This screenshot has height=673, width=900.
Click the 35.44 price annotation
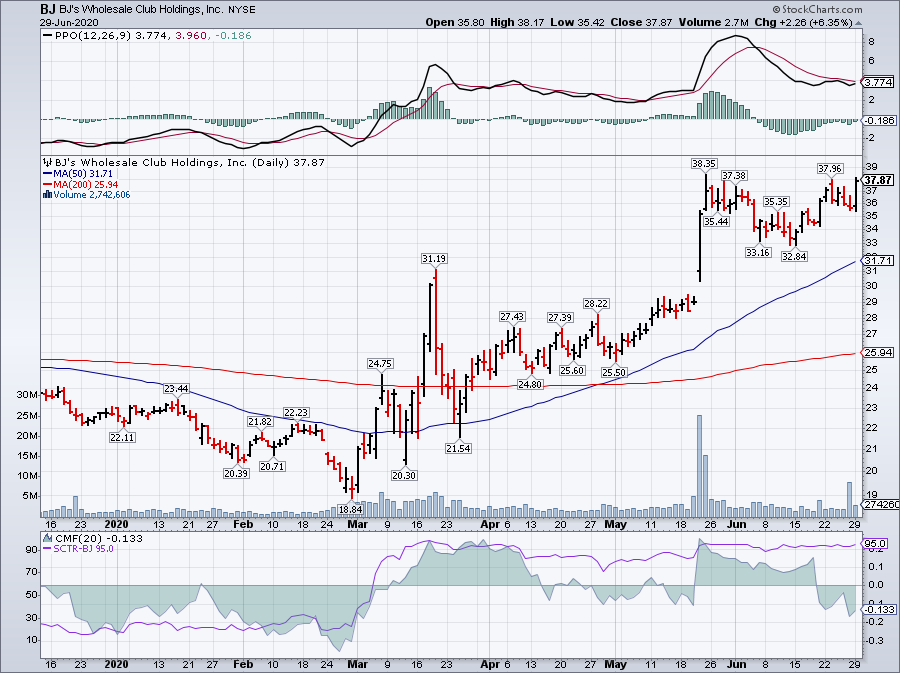pyautogui.click(x=716, y=221)
